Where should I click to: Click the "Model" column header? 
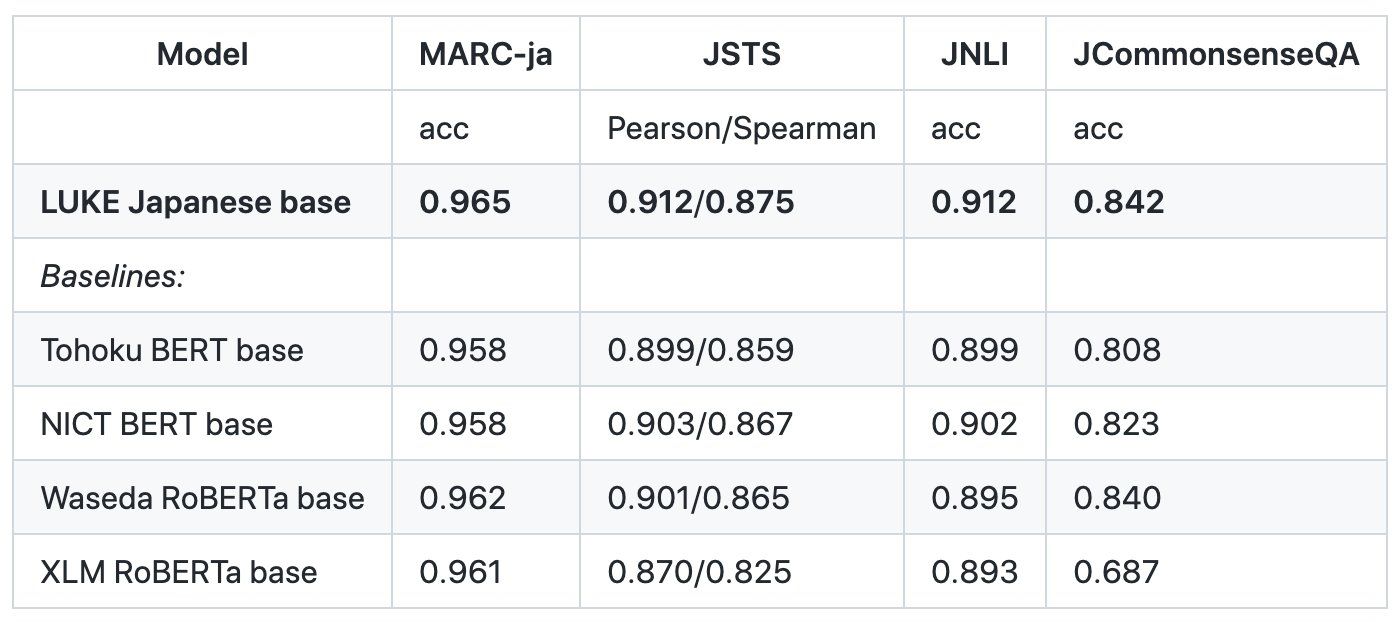click(202, 54)
